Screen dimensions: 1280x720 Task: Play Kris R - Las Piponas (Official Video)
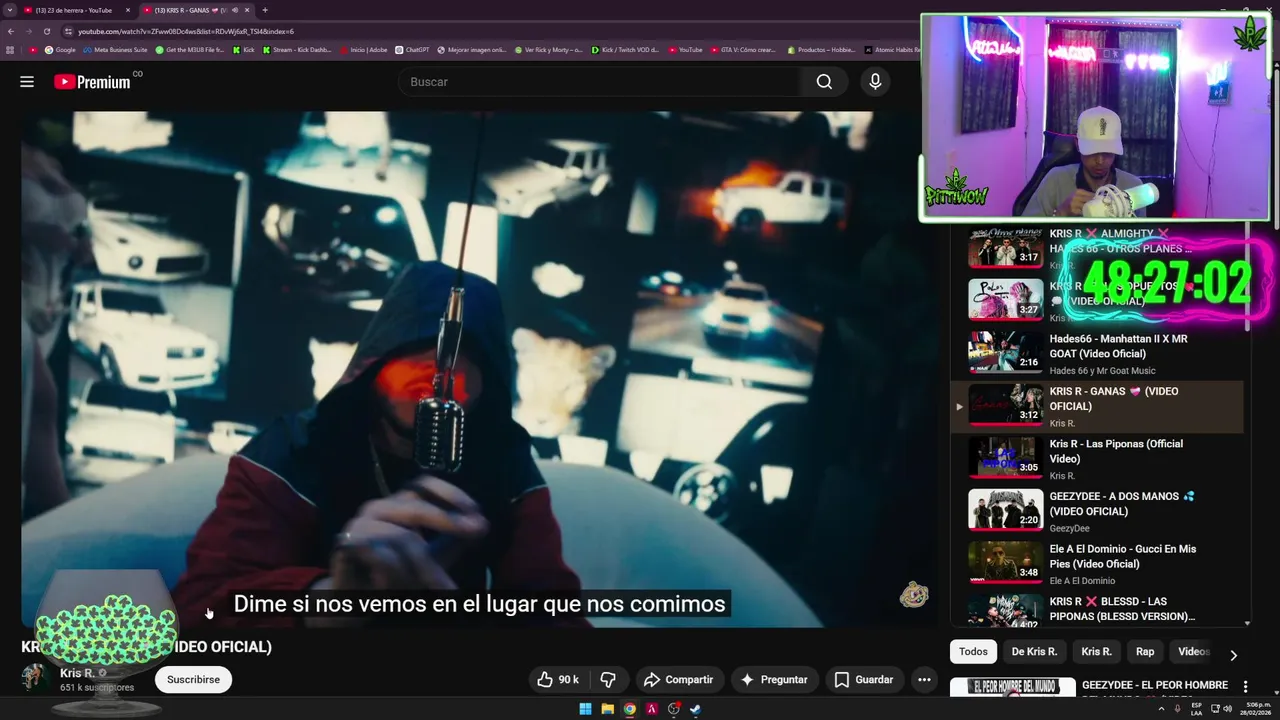coord(1096,459)
